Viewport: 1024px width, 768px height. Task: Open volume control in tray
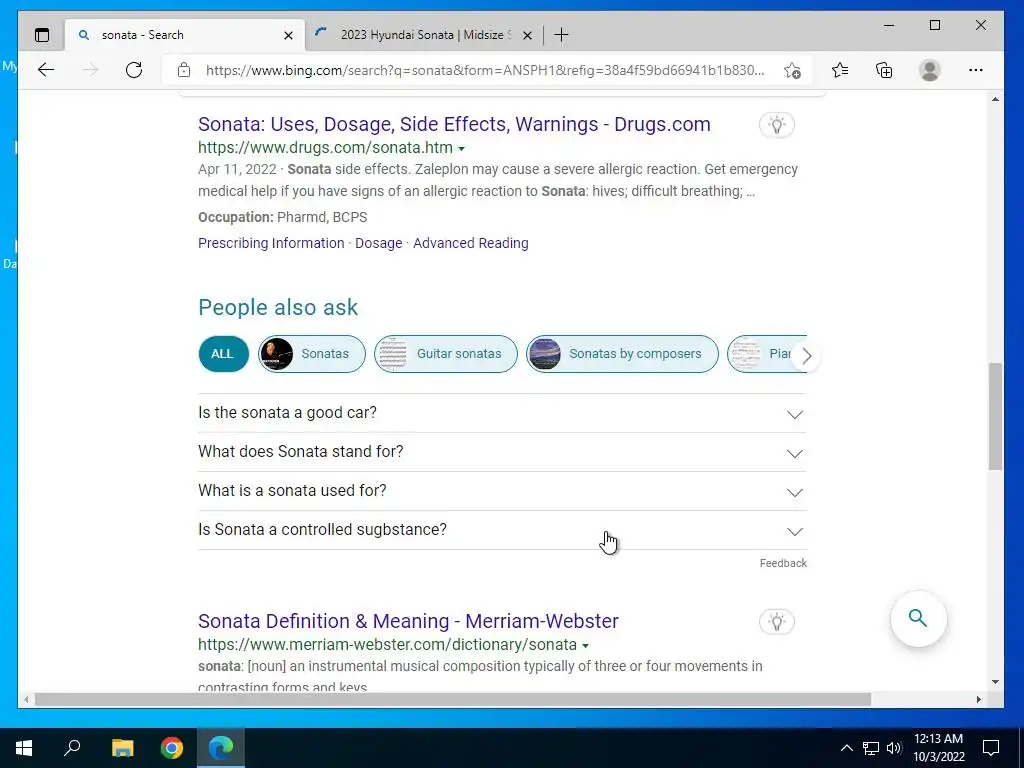point(894,748)
